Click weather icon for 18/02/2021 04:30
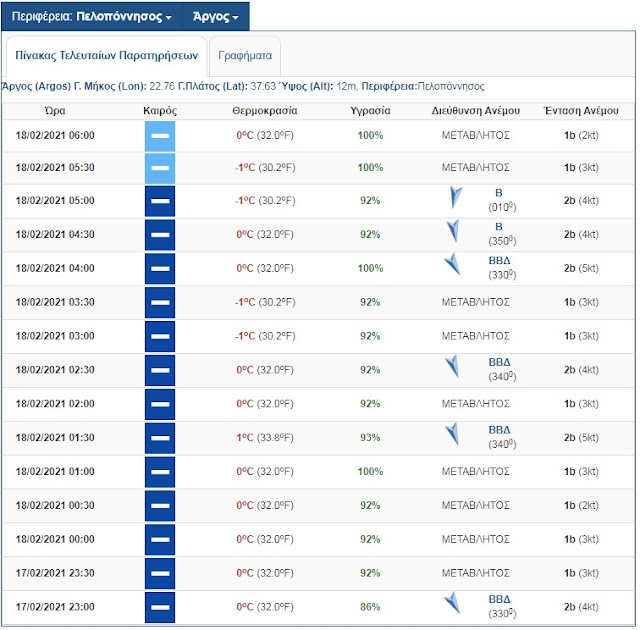 [160, 235]
